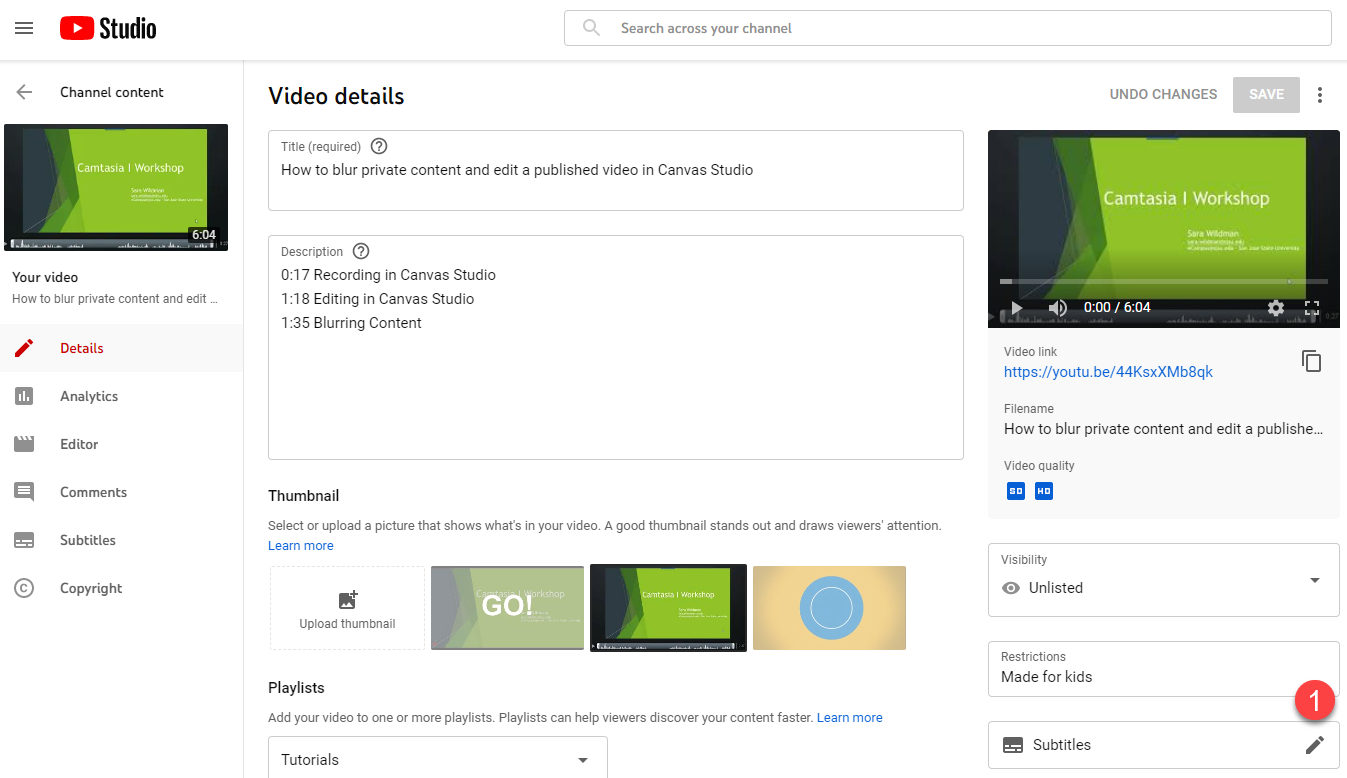Expand the Tutorials playlist dropdown
The width and height of the screenshot is (1347, 778).
[x=438, y=758]
